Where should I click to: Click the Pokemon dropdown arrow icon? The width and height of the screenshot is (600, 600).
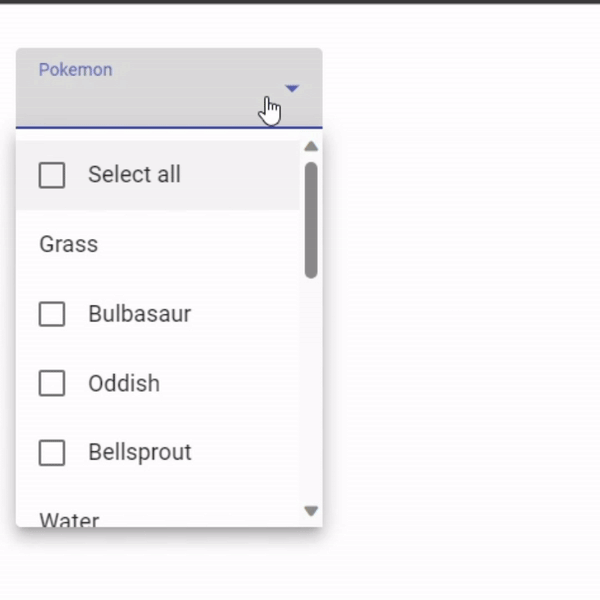click(x=292, y=88)
